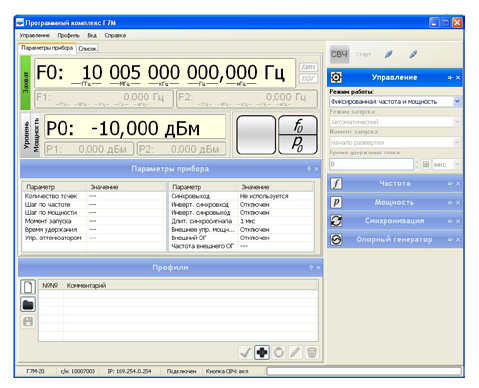The height and width of the screenshot is (388, 479).
Task: Click the P0 power display
Action: [135, 127]
